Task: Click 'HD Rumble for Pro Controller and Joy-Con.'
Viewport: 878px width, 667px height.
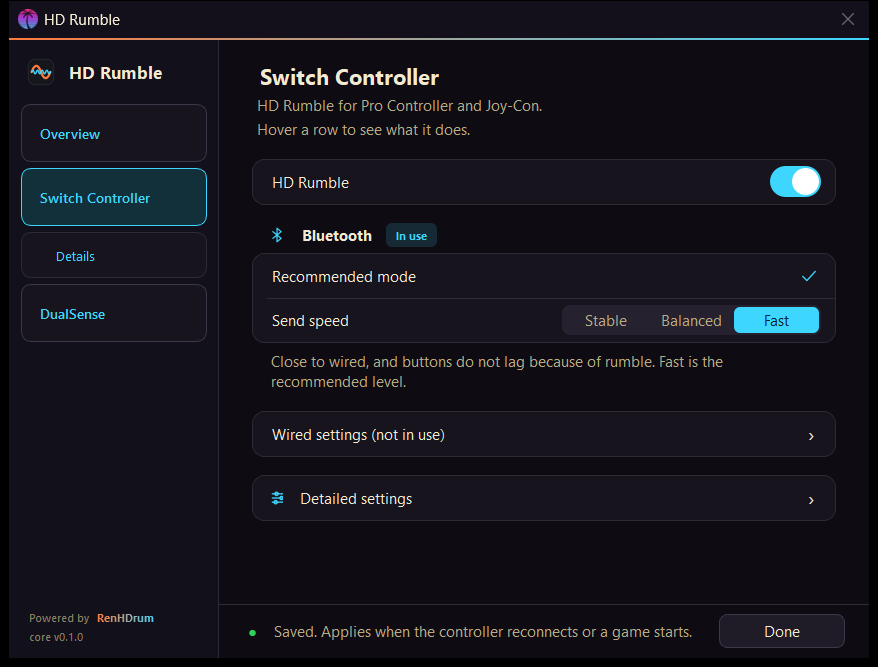Action: [x=399, y=106]
